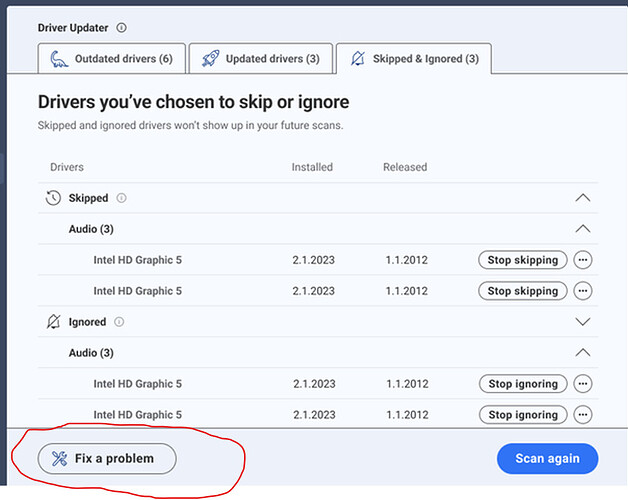Collapse the Skipped section chevron
Image resolution: width=628 pixels, height=500 pixels.
[583, 198]
